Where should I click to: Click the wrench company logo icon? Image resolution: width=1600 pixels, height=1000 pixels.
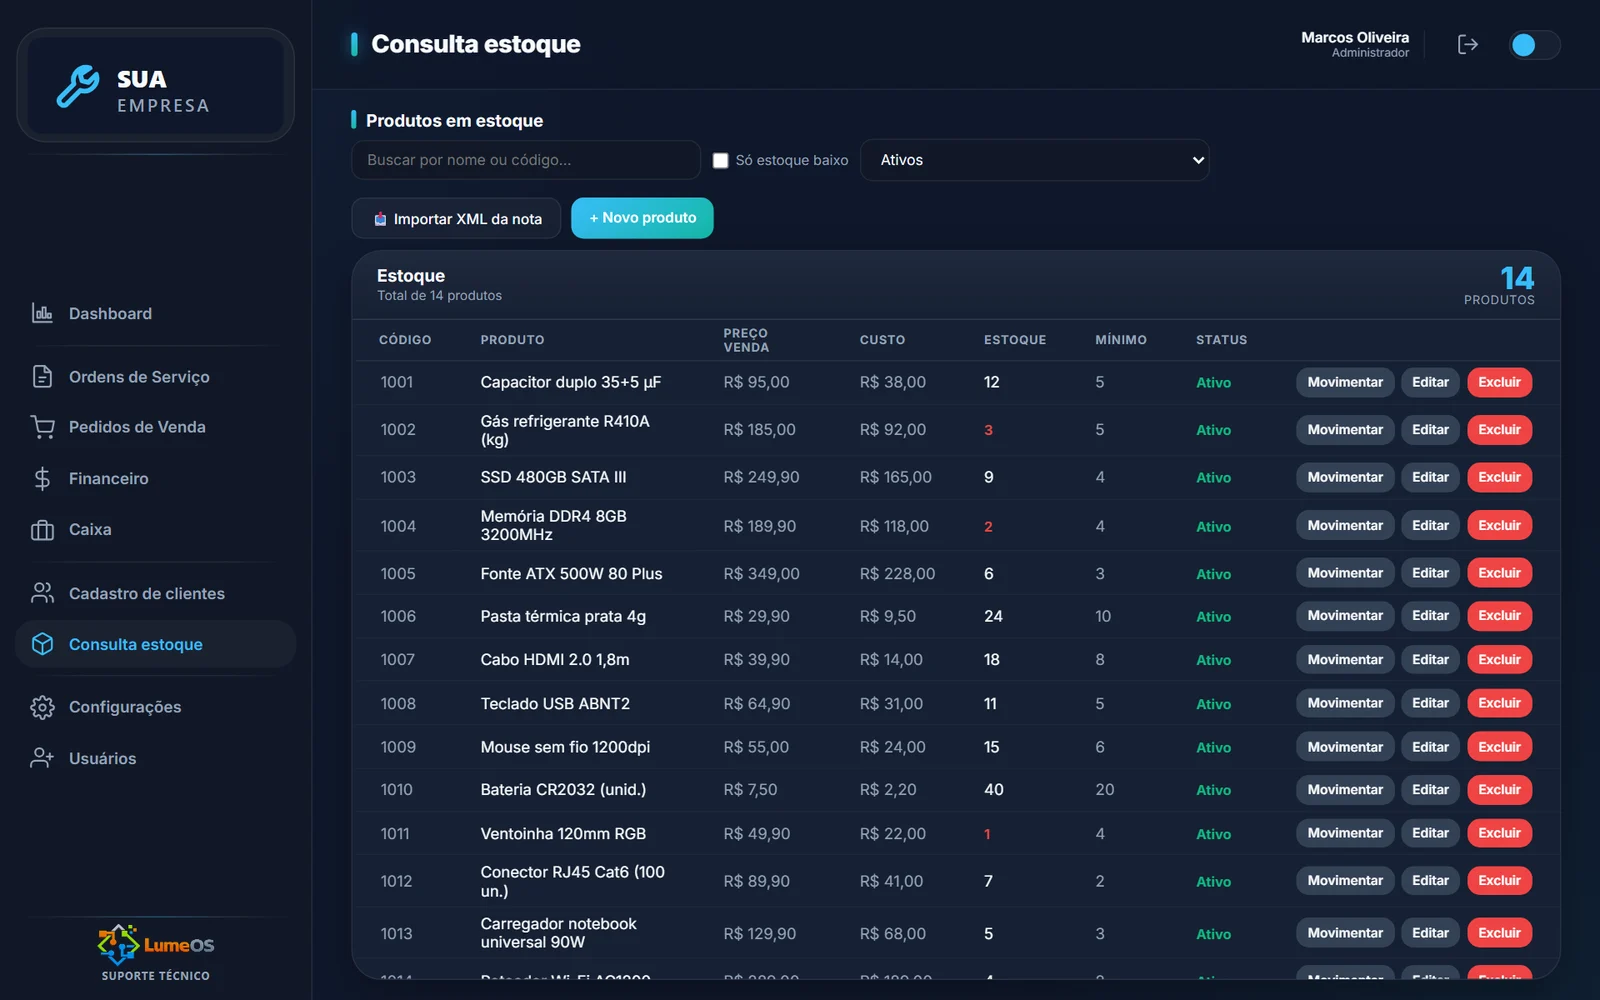78,86
